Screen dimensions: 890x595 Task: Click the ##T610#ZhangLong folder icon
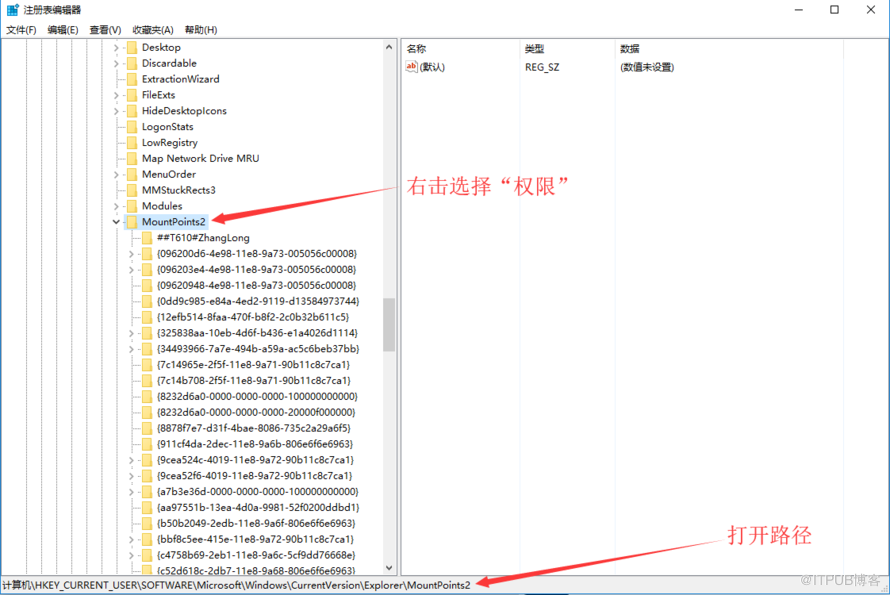pos(147,238)
